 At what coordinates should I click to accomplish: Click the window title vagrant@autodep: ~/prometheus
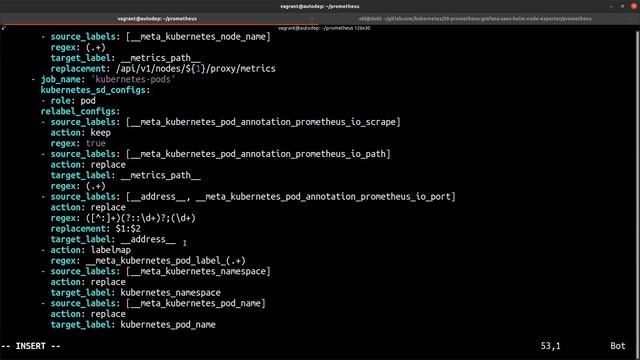pos(320,6)
